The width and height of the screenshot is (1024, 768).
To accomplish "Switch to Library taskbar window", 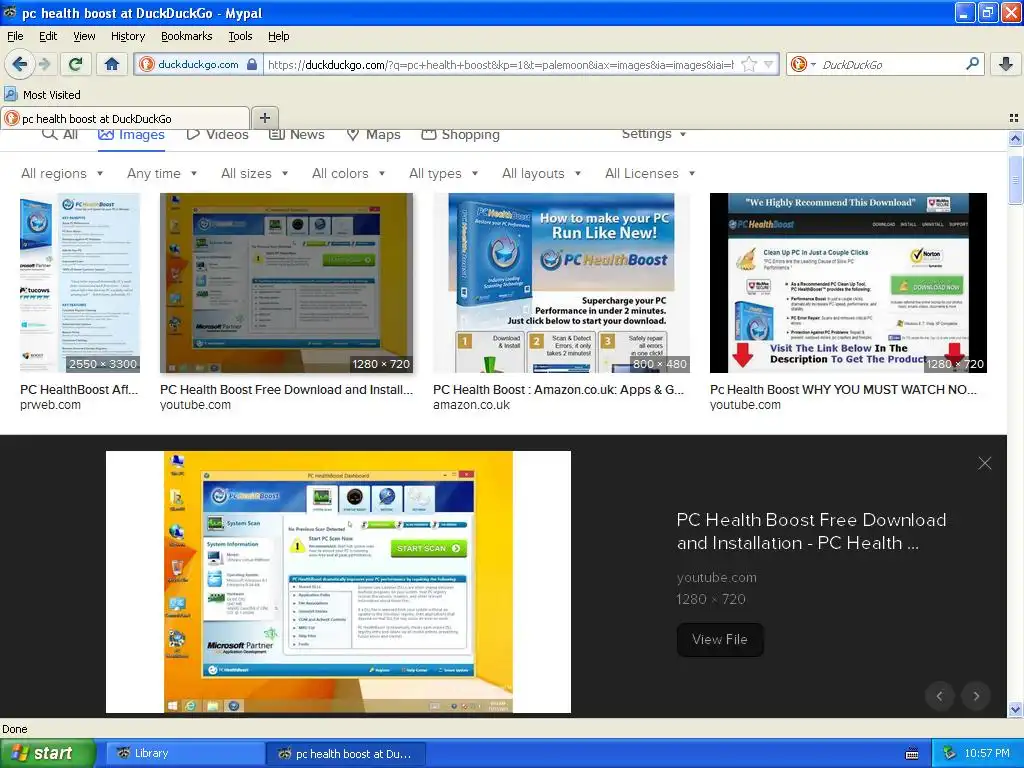I will [184, 753].
